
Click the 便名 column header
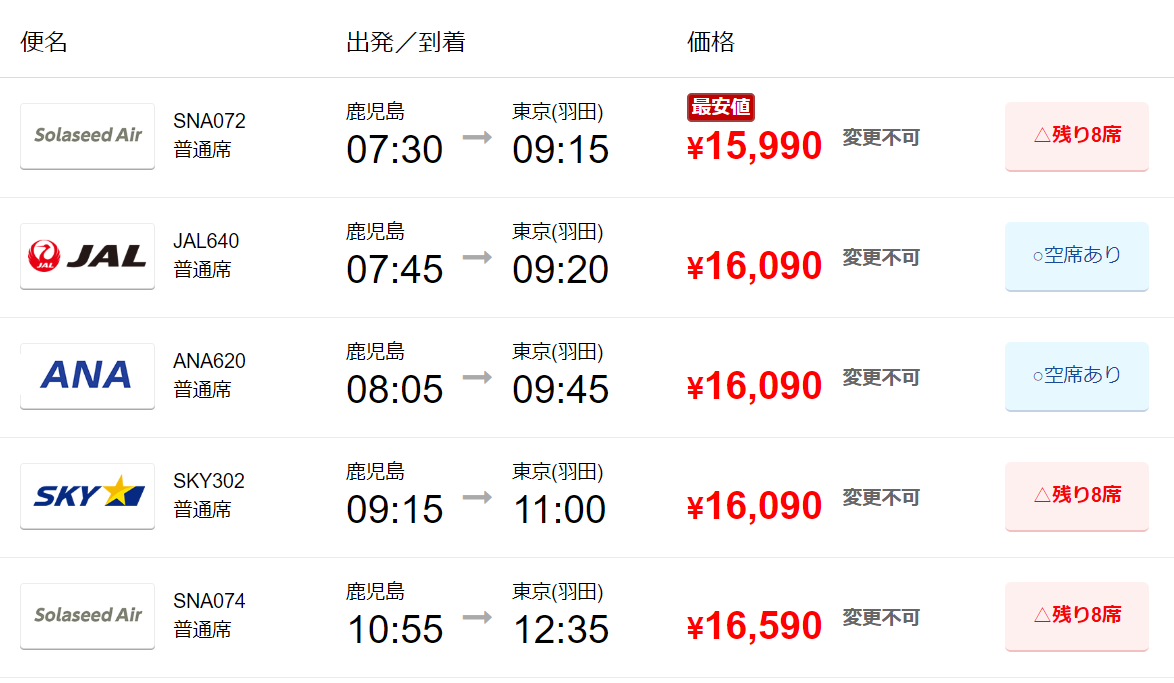[x=44, y=42]
